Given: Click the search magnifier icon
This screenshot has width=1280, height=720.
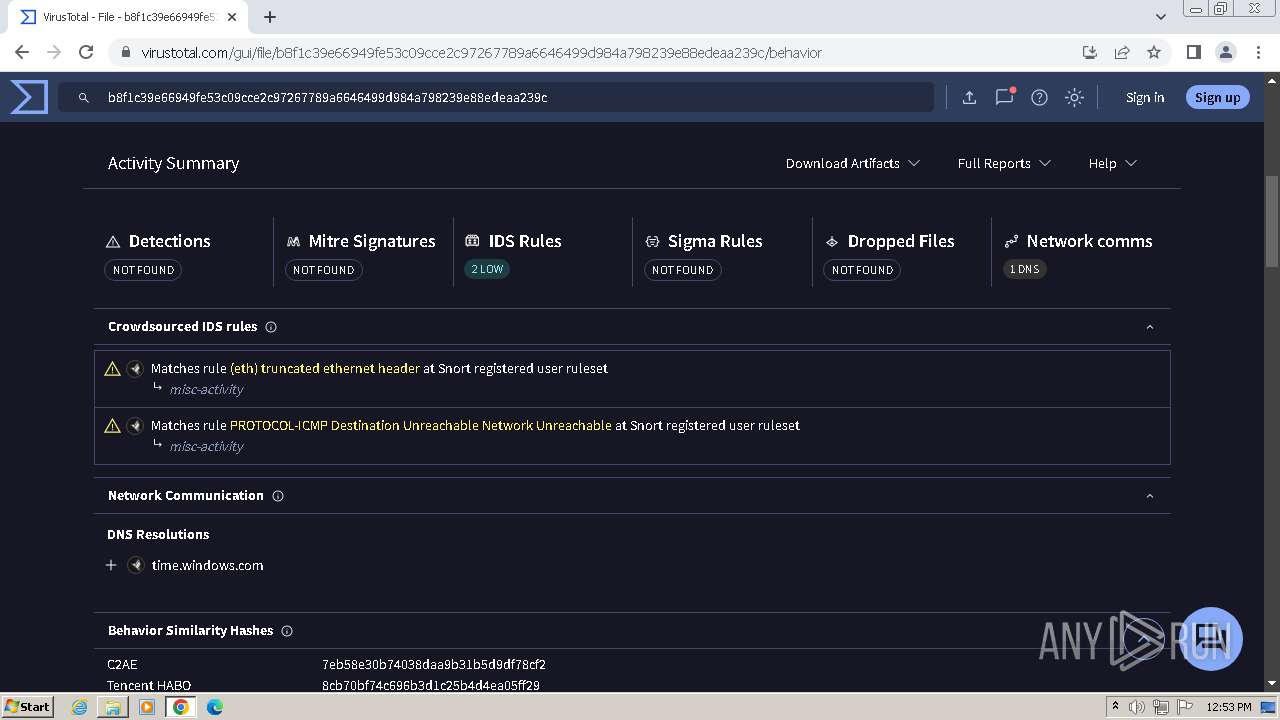Looking at the screenshot, I should [84, 98].
